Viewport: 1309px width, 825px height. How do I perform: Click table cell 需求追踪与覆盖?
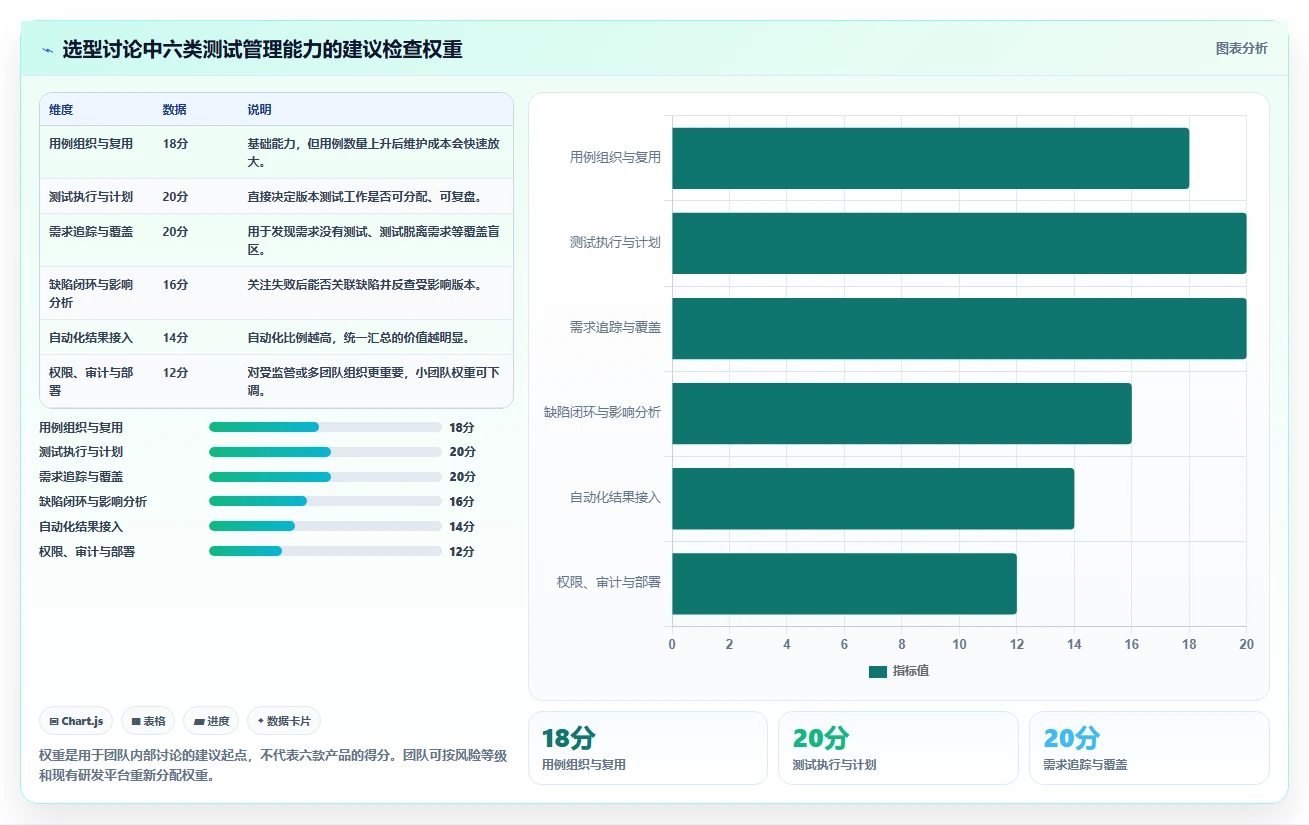tap(91, 232)
